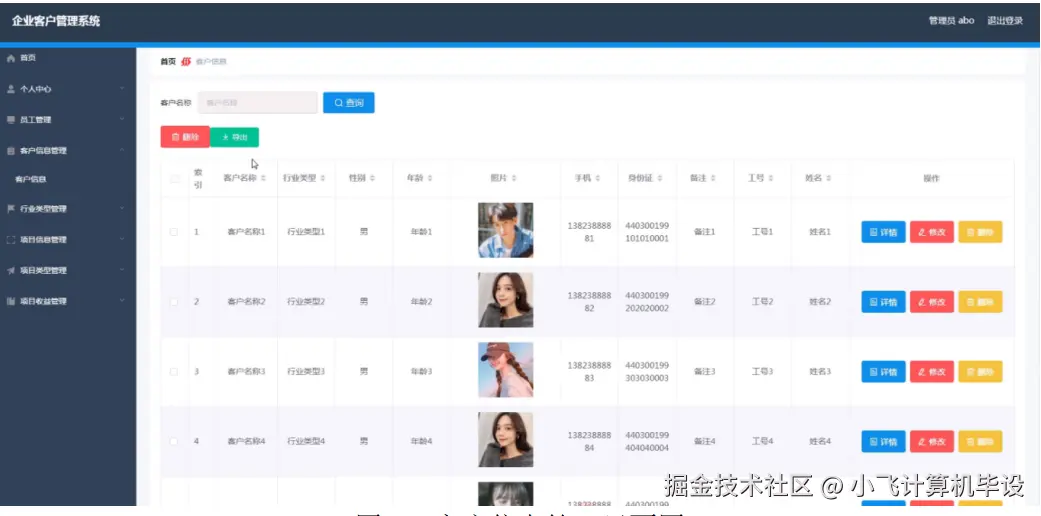Click the ID number 440300199303030003 cell

pos(647,371)
